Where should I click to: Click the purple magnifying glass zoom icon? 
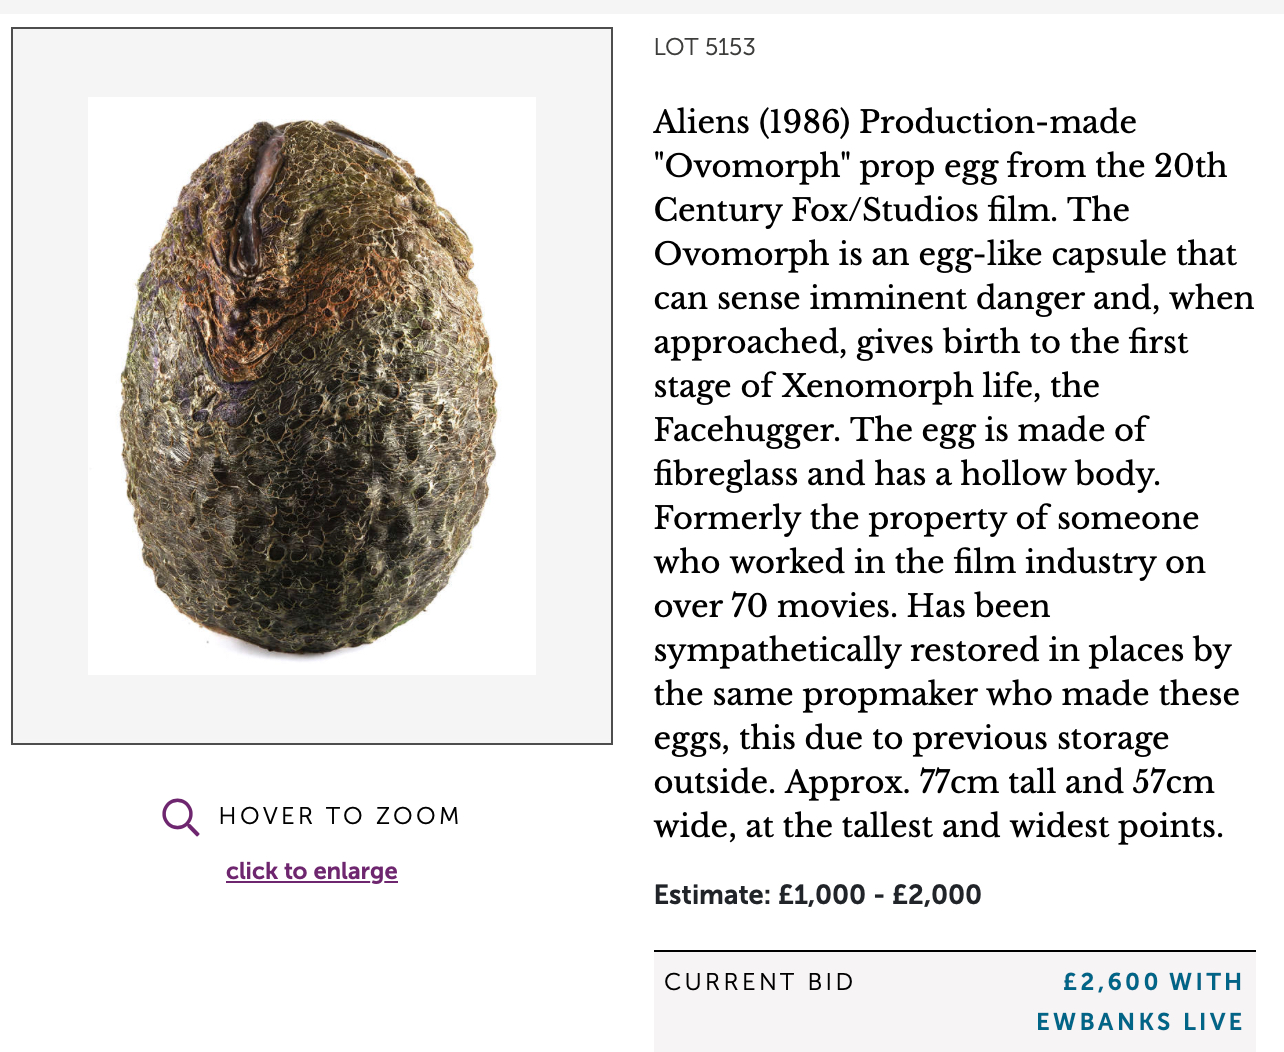pyautogui.click(x=181, y=816)
